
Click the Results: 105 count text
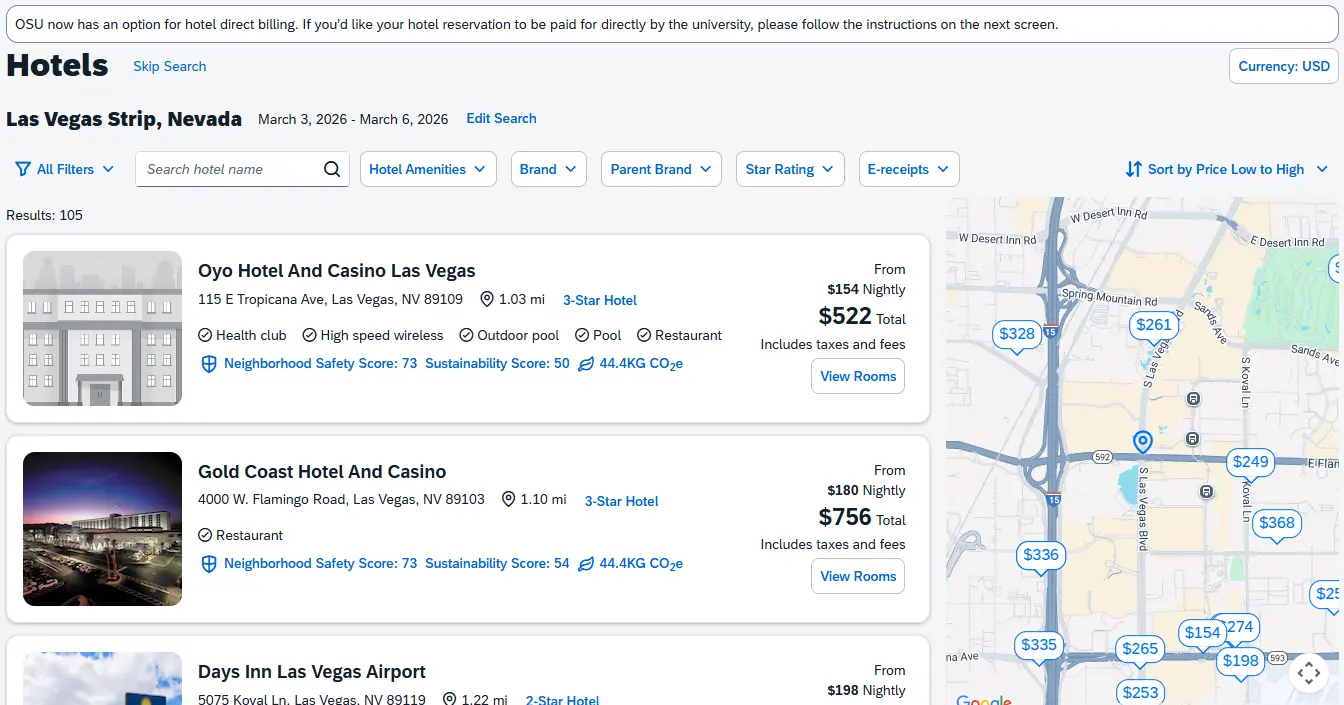[x=44, y=215]
